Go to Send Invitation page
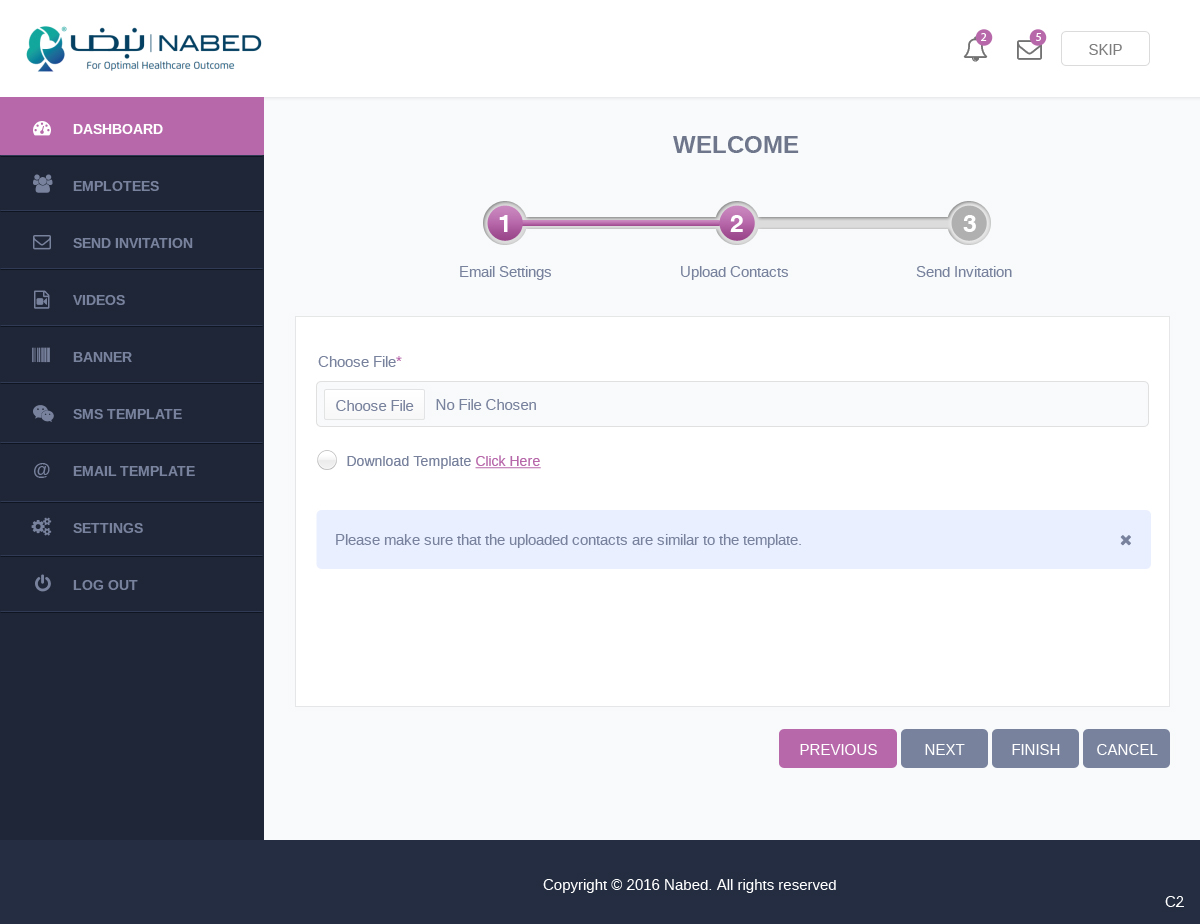The height and width of the screenshot is (924, 1200). (132, 242)
